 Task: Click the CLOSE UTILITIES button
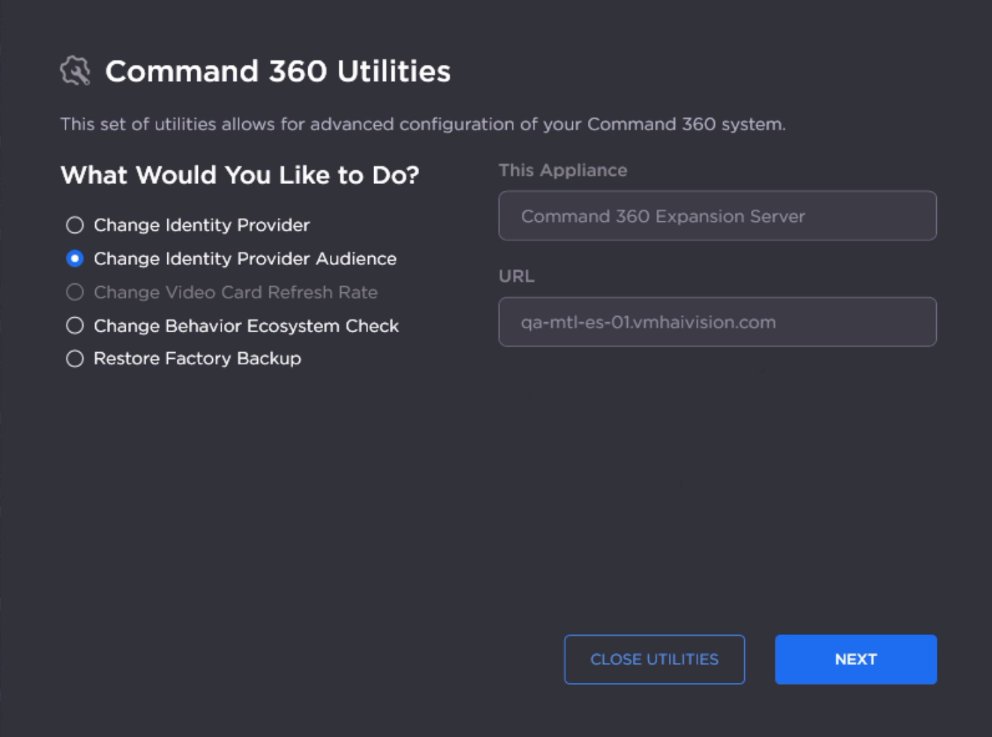click(x=654, y=659)
